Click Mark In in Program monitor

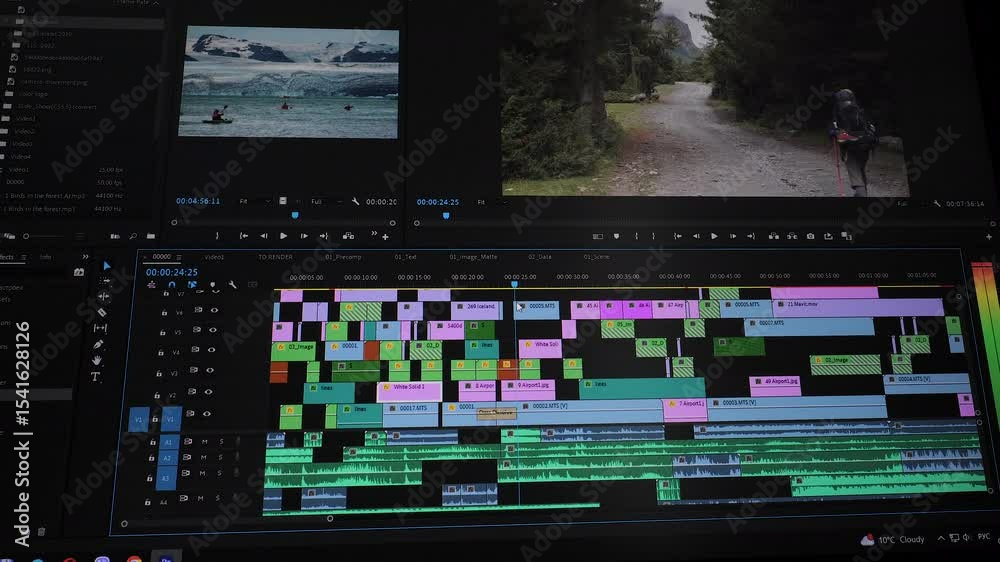tap(636, 236)
